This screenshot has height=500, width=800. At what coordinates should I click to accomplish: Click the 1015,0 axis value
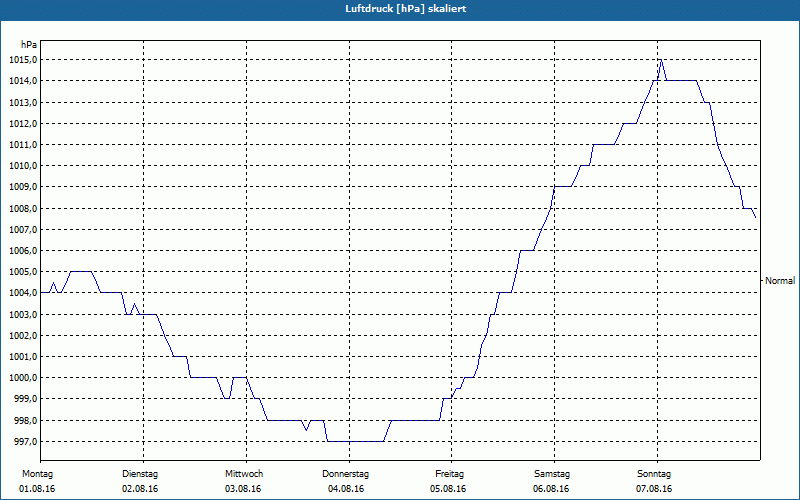coord(23,60)
